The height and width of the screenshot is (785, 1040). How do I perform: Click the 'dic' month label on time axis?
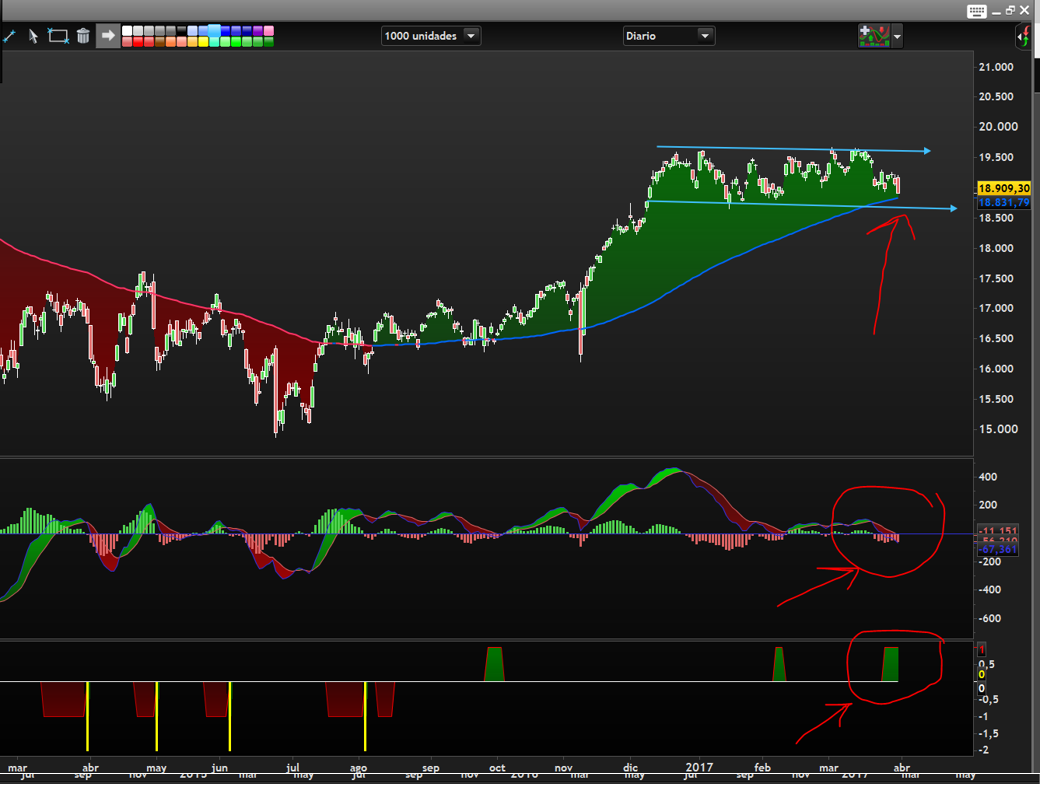point(630,767)
